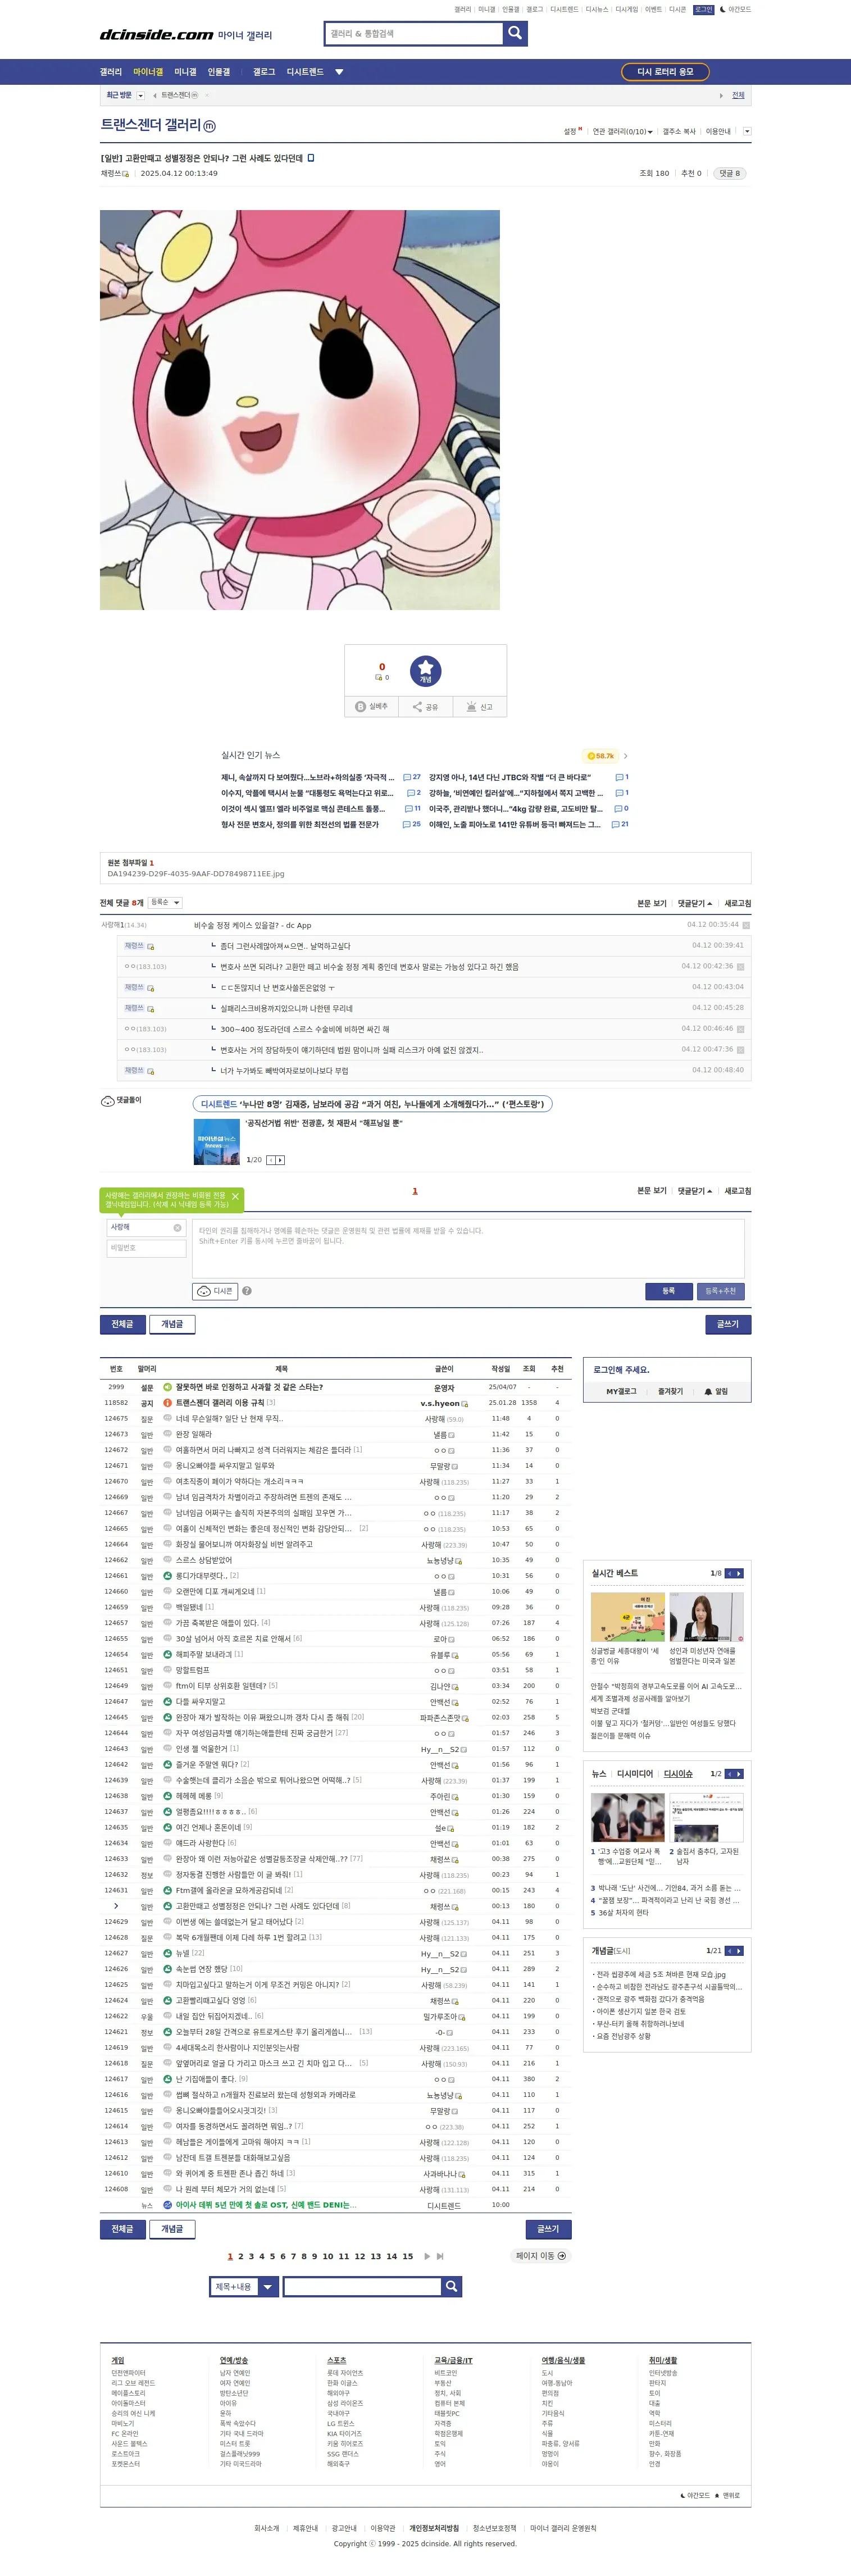
Task: Click the help question mark near 디시콘
Action: (247, 1291)
